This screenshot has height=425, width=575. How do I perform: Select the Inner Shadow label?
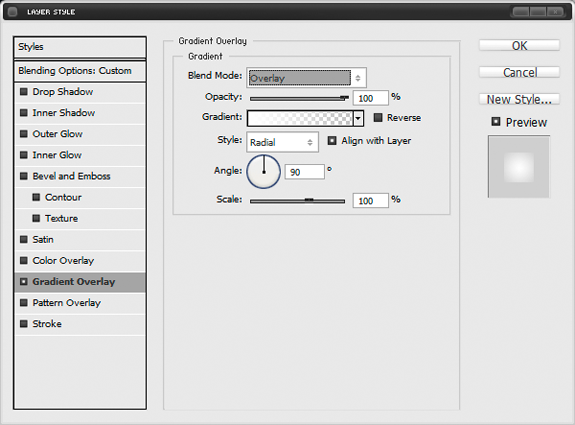[x=64, y=113]
